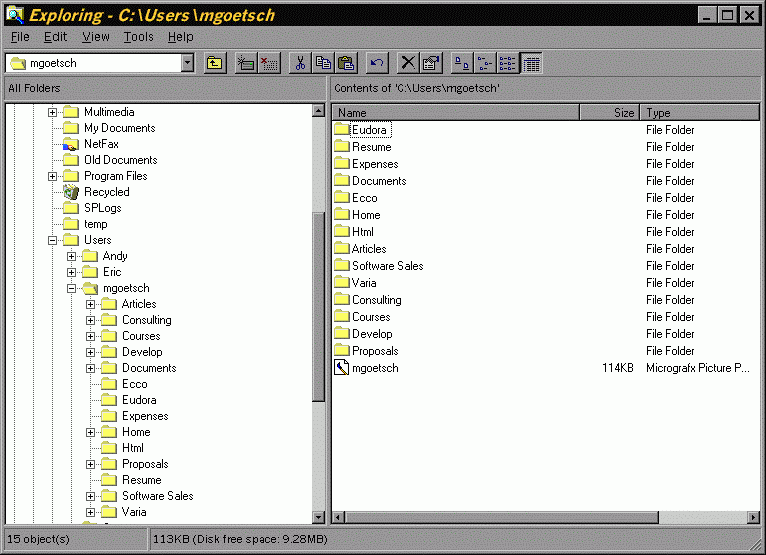This screenshot has width=766, height=555.
Task: Select the mgoetsch picture file in list
Action: [375, 368]
